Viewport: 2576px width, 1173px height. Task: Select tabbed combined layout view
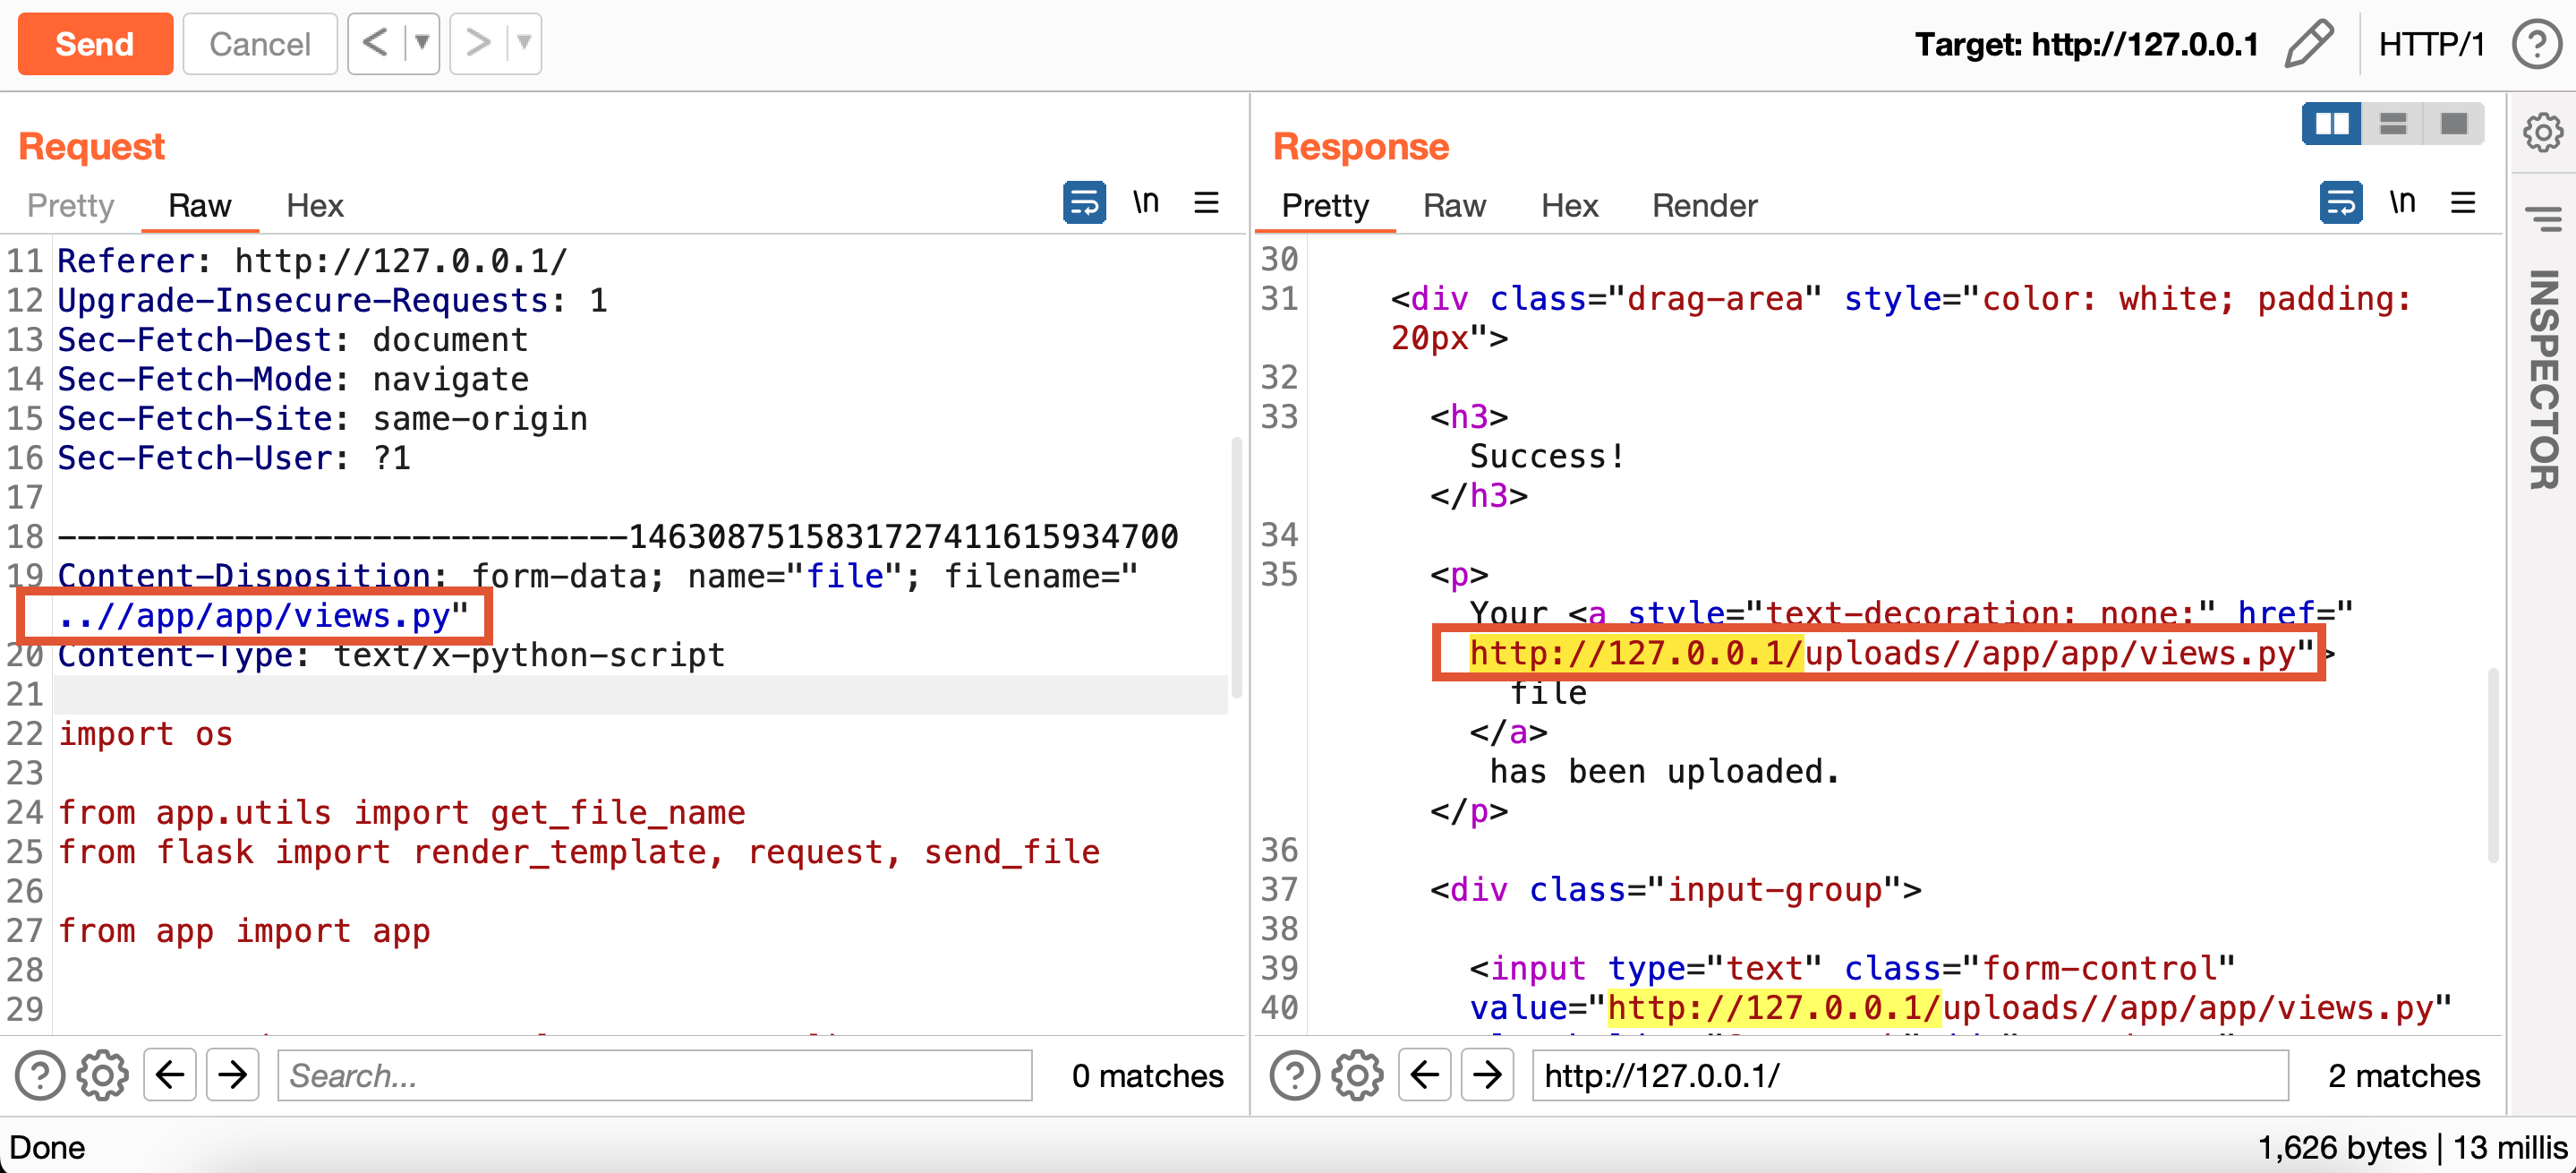coord(2454,124)
